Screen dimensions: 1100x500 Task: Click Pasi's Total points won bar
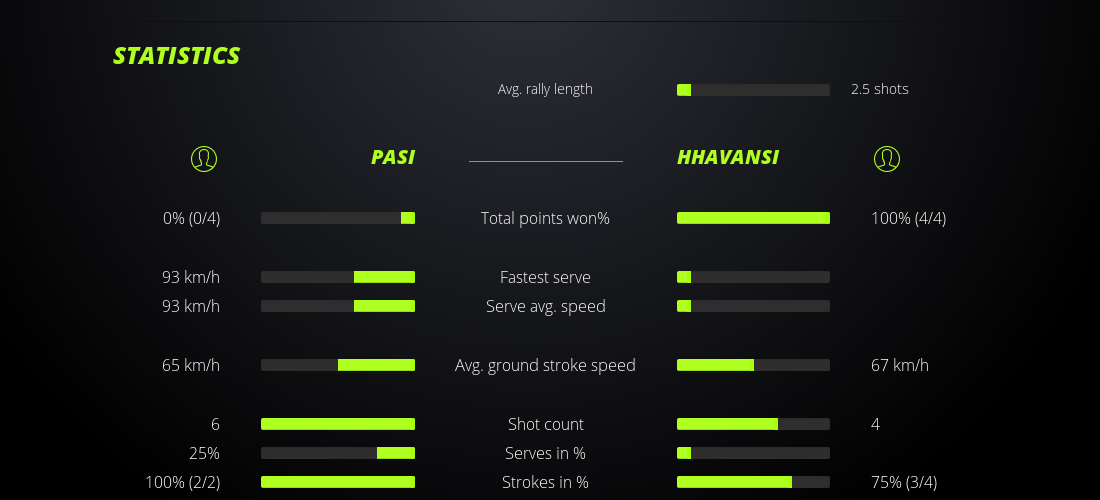(338, 218)
